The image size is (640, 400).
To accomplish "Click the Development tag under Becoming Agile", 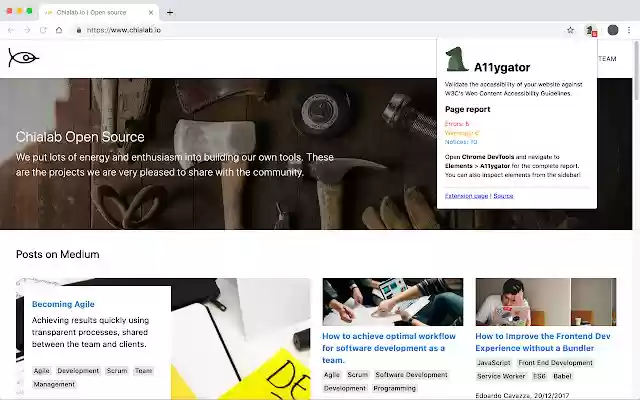I will [x=78, y=371].
